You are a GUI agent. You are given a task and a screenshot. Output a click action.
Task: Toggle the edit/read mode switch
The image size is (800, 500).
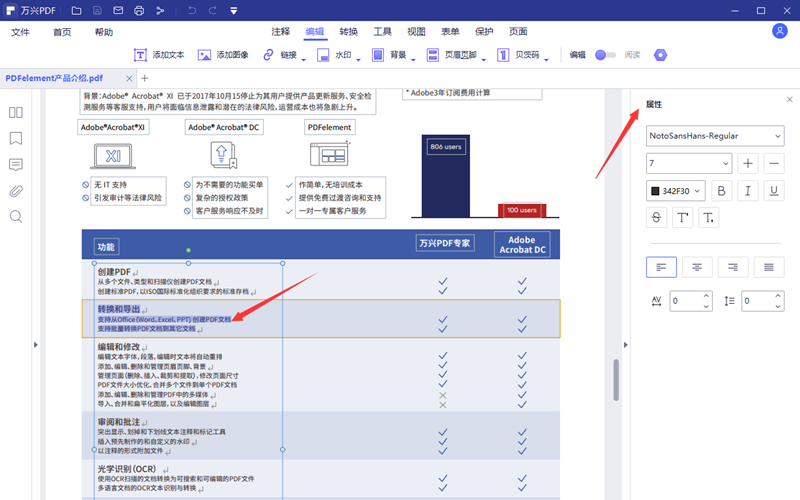605,55
